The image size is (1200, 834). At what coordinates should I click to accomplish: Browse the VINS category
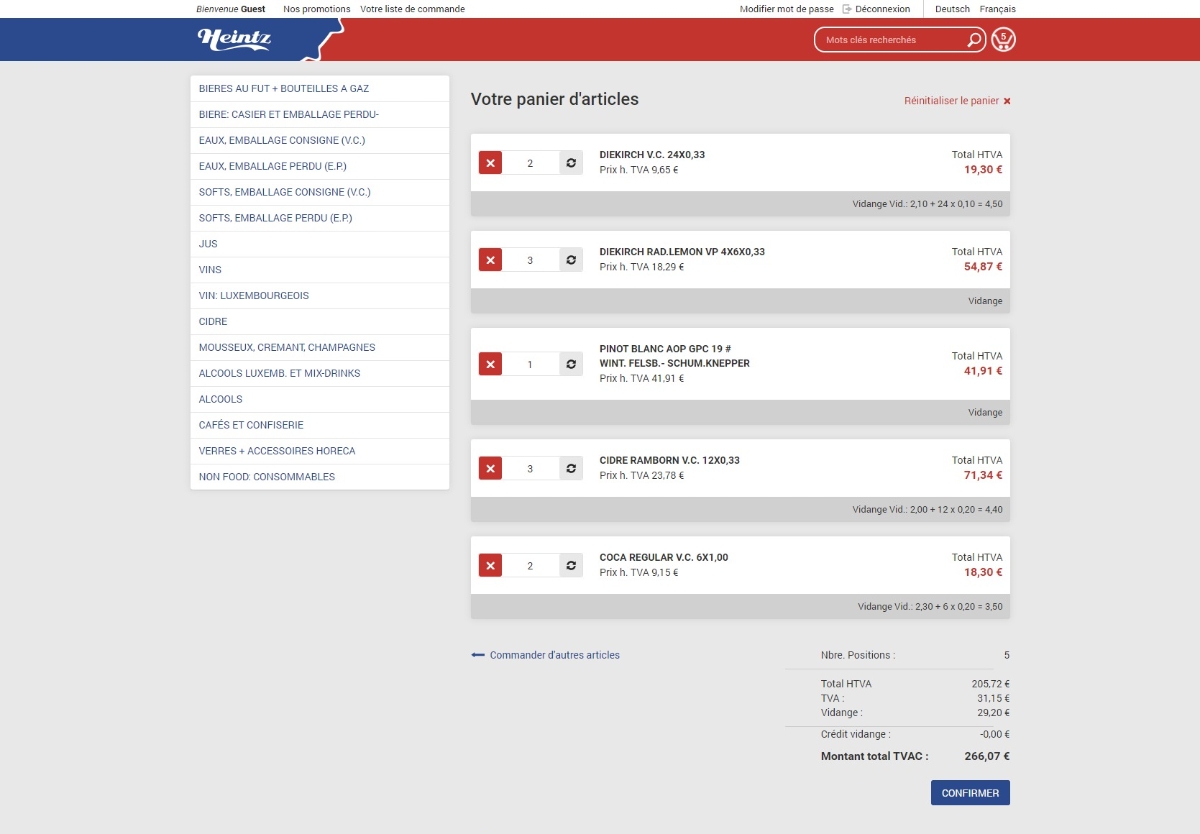[x=320, y=270]
